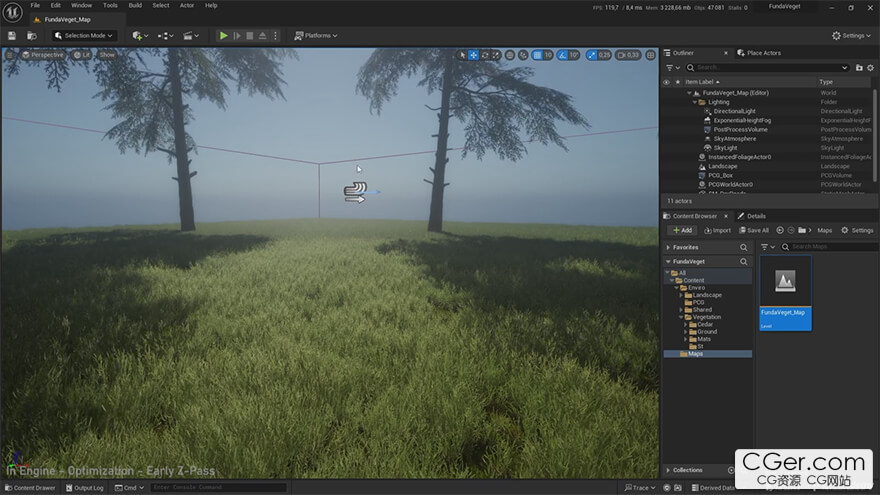Image resolution: width=880 pixels, height=495 pixels.
Task: Toggle Outliner visibility eye column header
Action: (666, 82)
